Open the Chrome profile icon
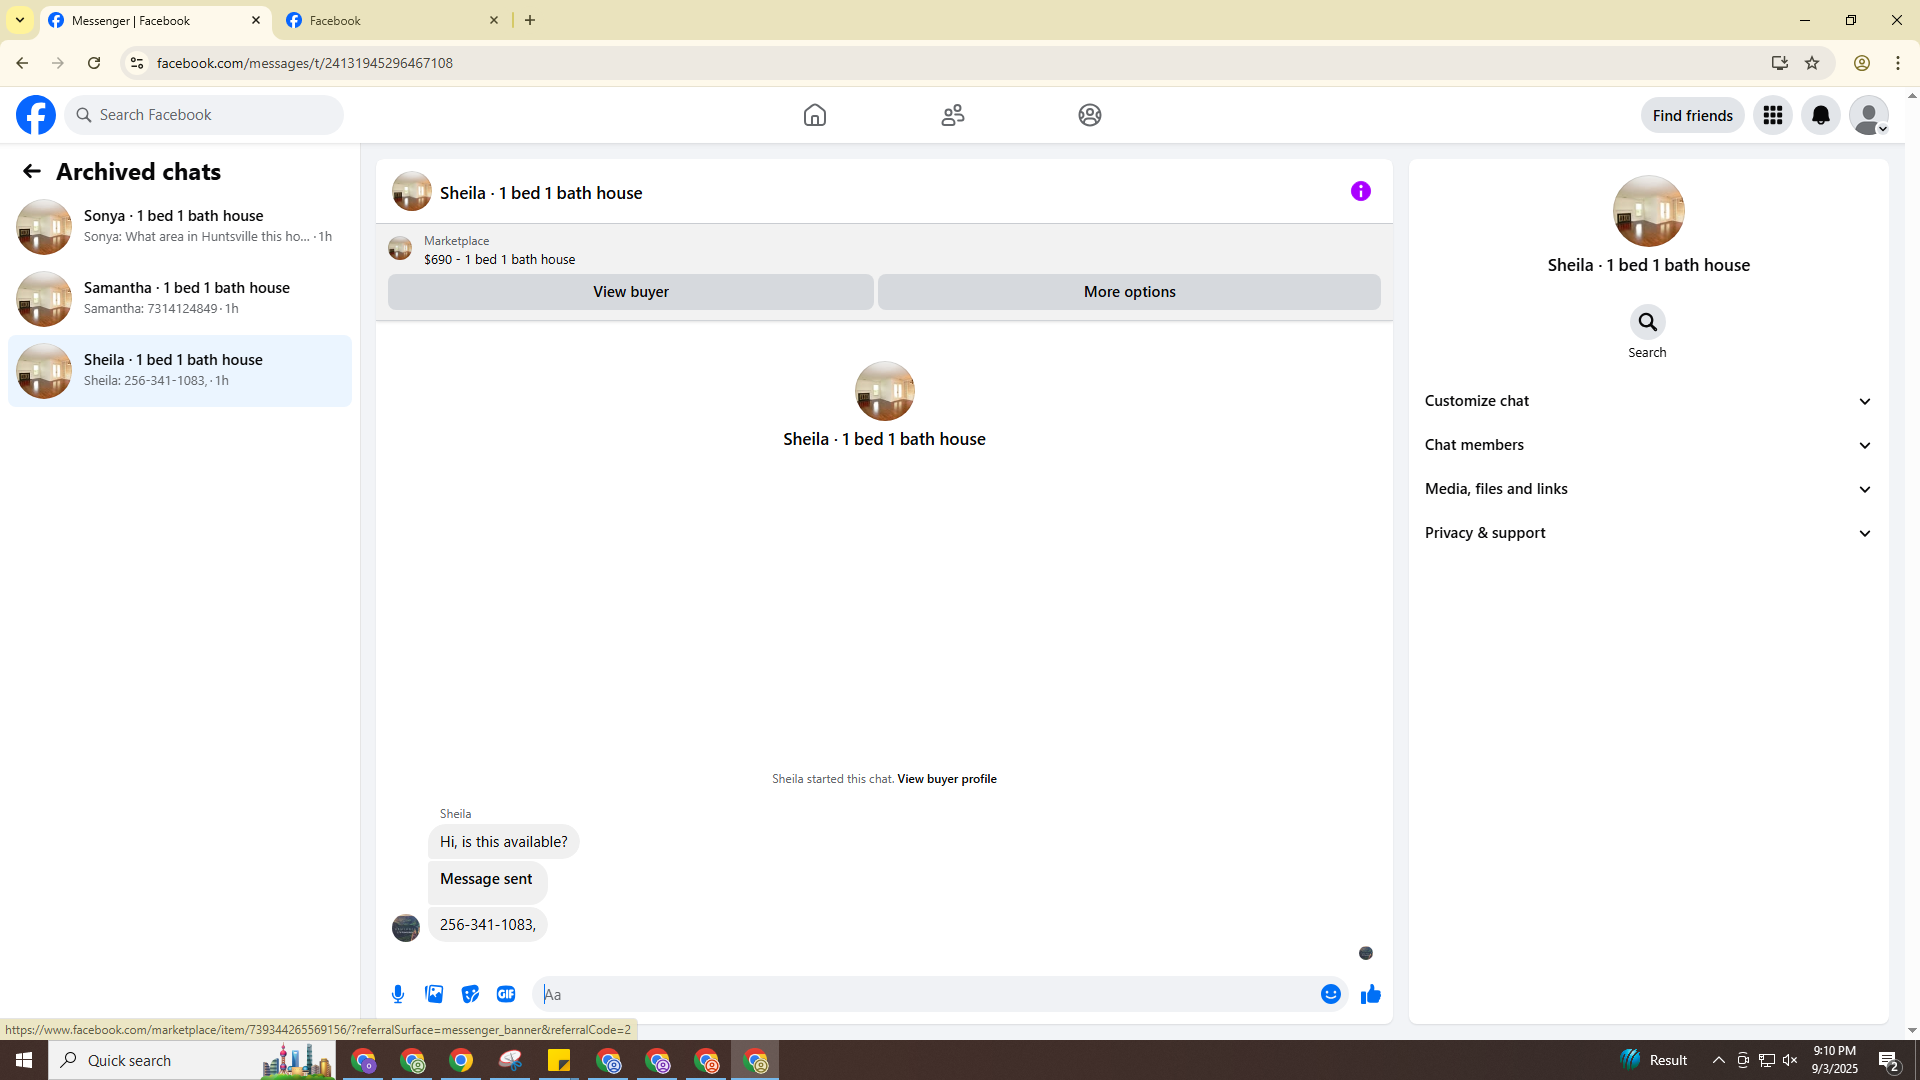Image resolution: width=1920 pixels, height=1080 pixels. point(1862,63)
